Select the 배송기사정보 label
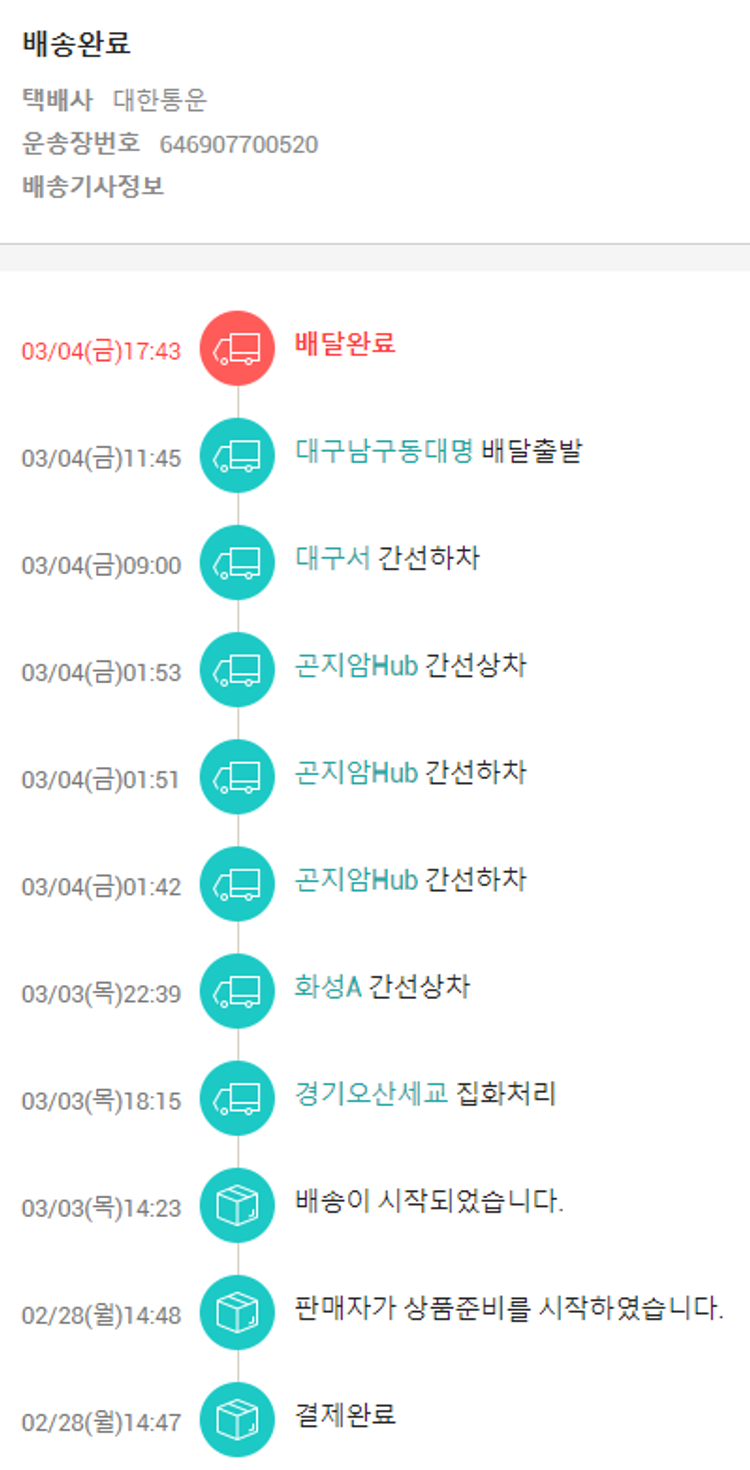Viewport: 750px width, 1470px height. tap(93, 186)
